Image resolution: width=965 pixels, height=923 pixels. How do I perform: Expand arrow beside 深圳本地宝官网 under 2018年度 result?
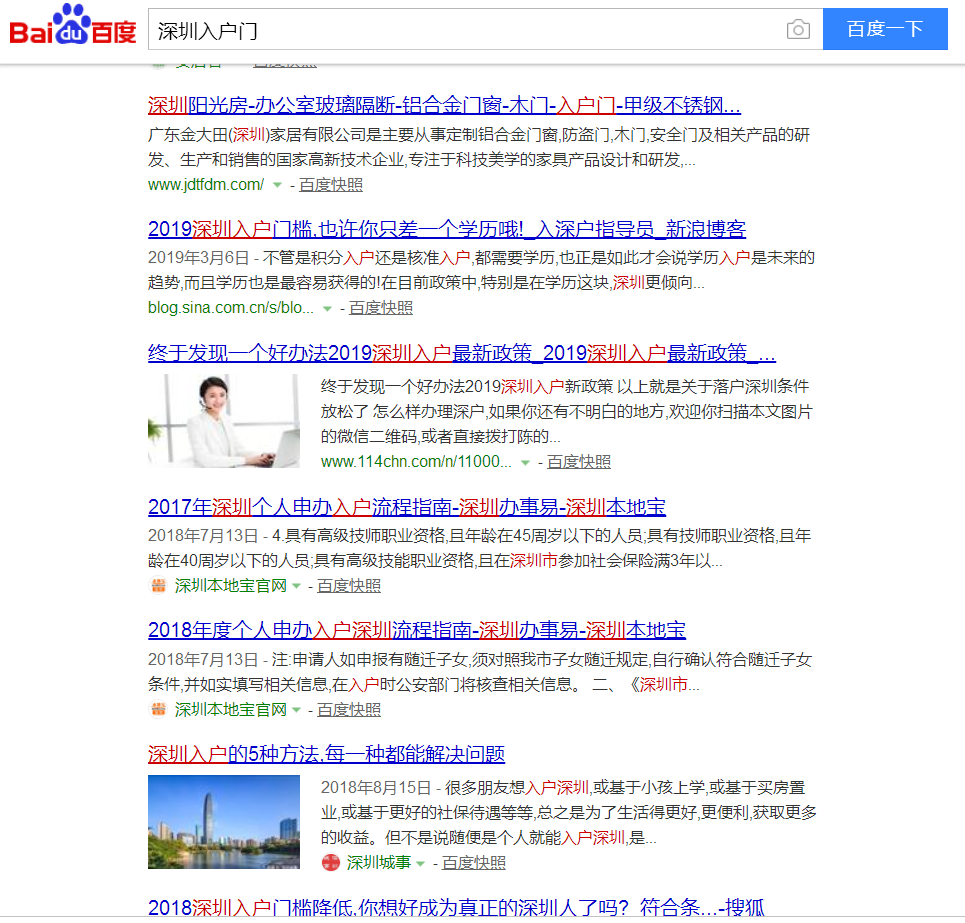(x=296, y=710)
